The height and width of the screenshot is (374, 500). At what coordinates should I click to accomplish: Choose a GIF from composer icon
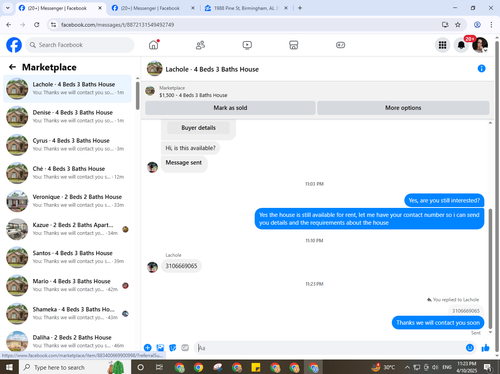pos(185,348)
